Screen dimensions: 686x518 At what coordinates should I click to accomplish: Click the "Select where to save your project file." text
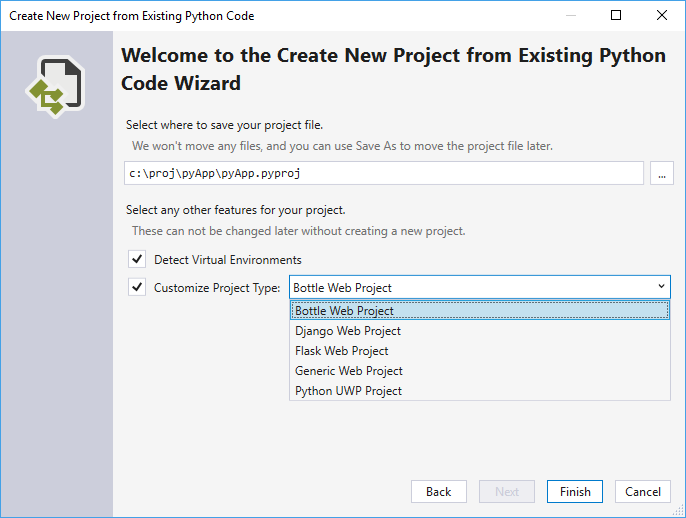point(224,125)
